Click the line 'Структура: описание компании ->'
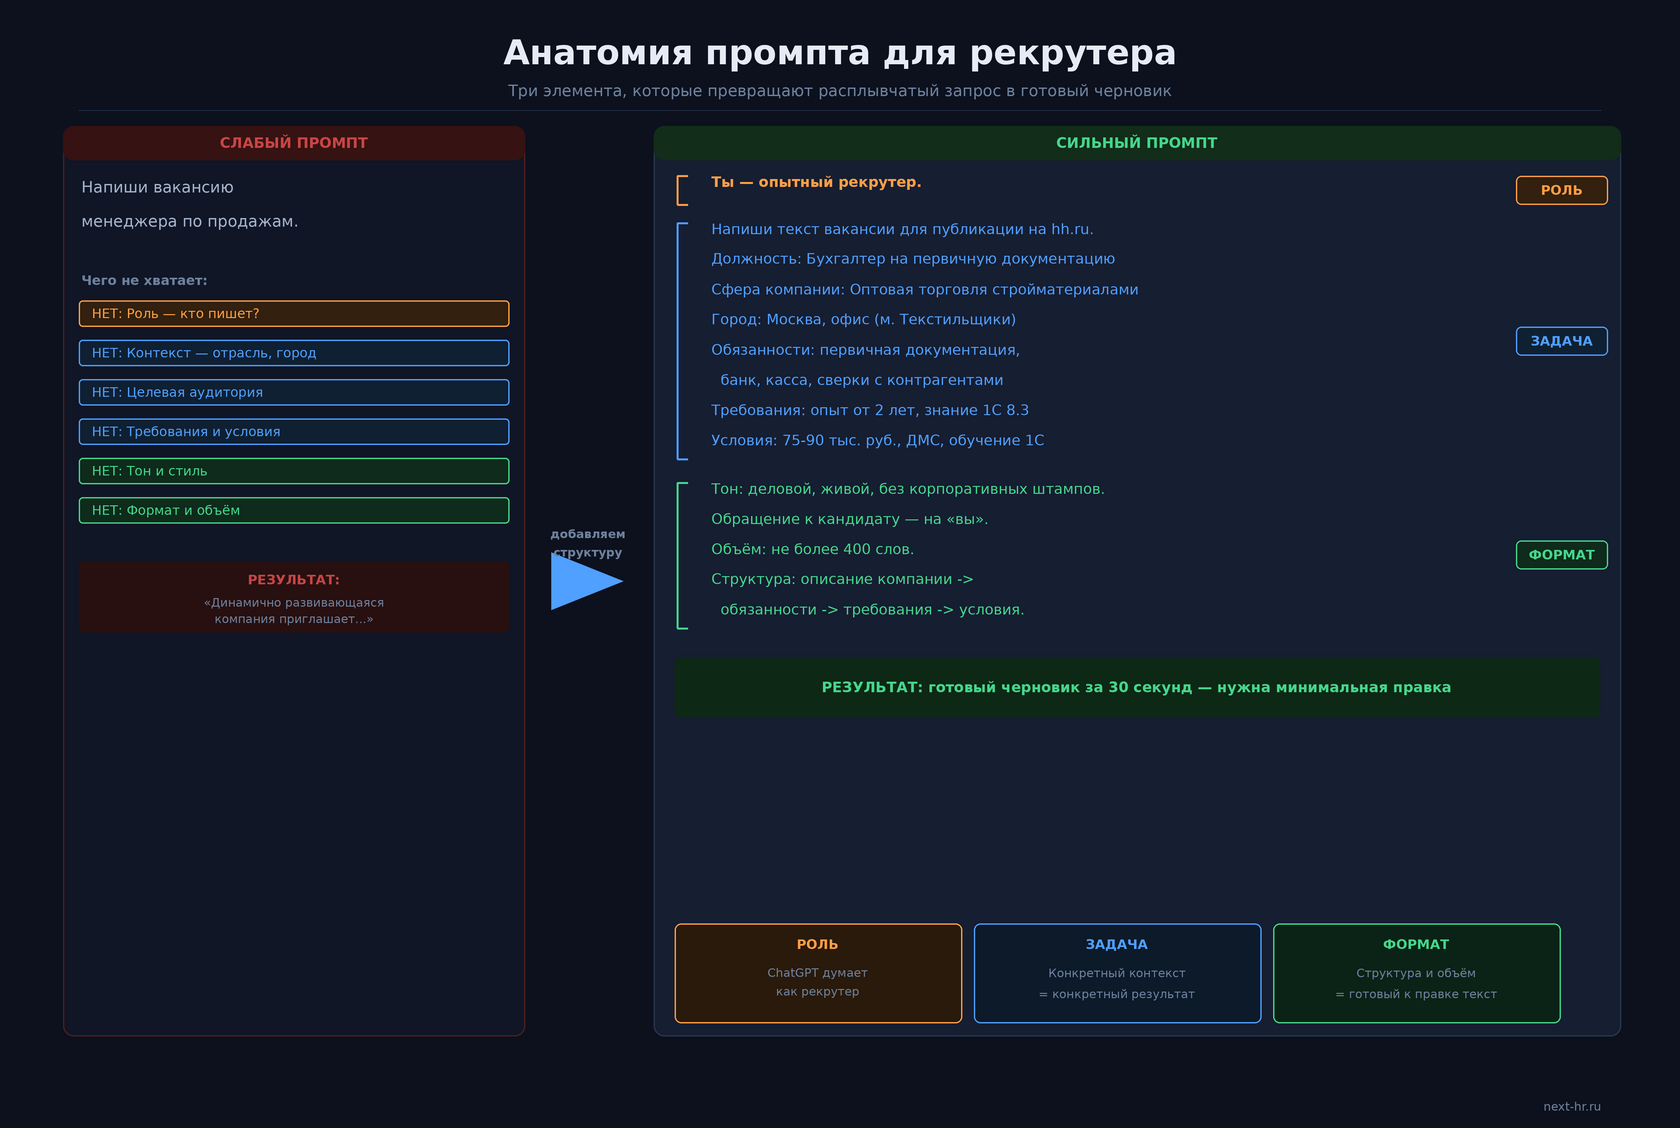This screenshot has width=1680, height=1128. click(x=842, y=579)
